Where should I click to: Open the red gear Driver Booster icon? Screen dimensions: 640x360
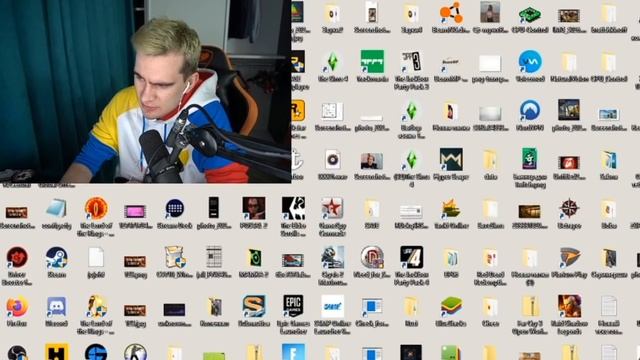pos(17,258)
